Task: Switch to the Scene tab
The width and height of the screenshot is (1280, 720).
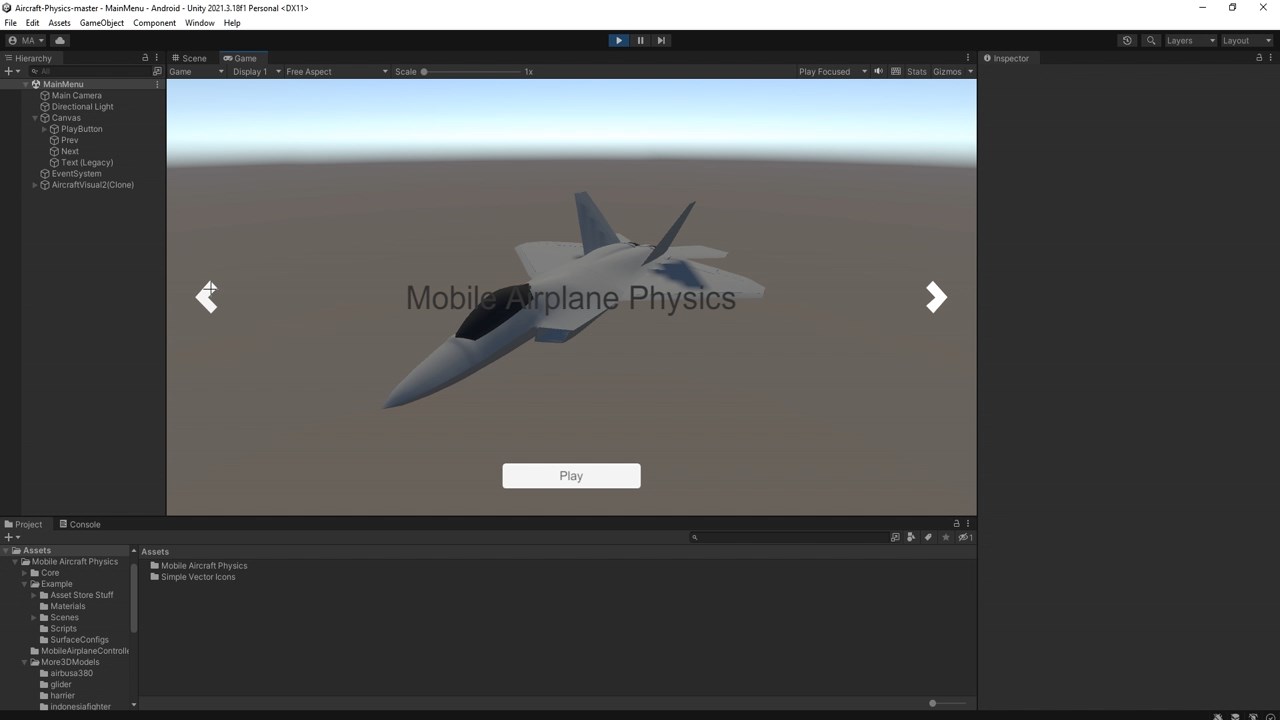Action: click(189, 58)
